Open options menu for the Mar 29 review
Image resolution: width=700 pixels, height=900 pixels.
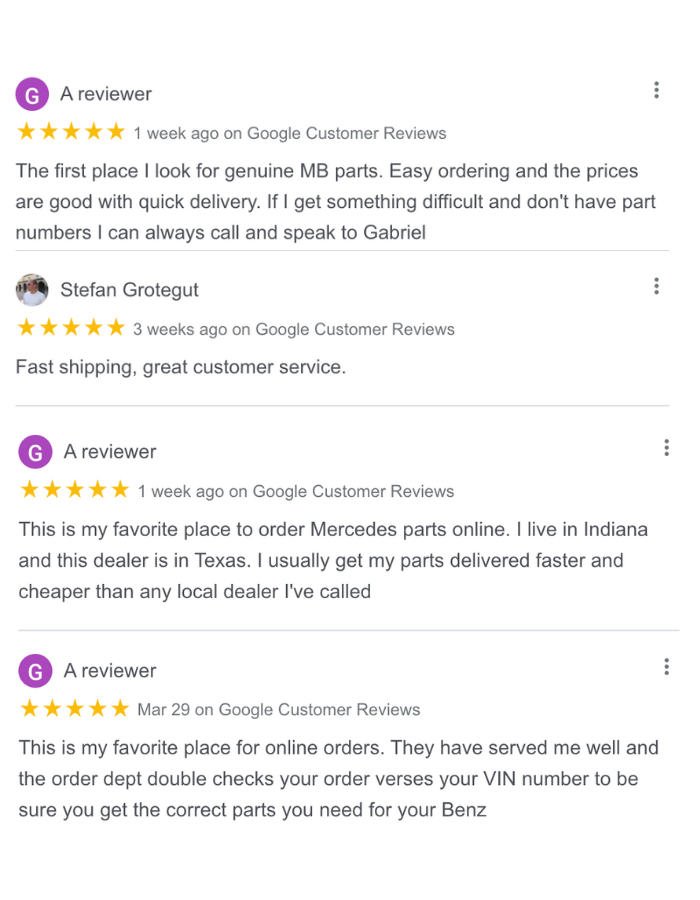tap(666, 667)
